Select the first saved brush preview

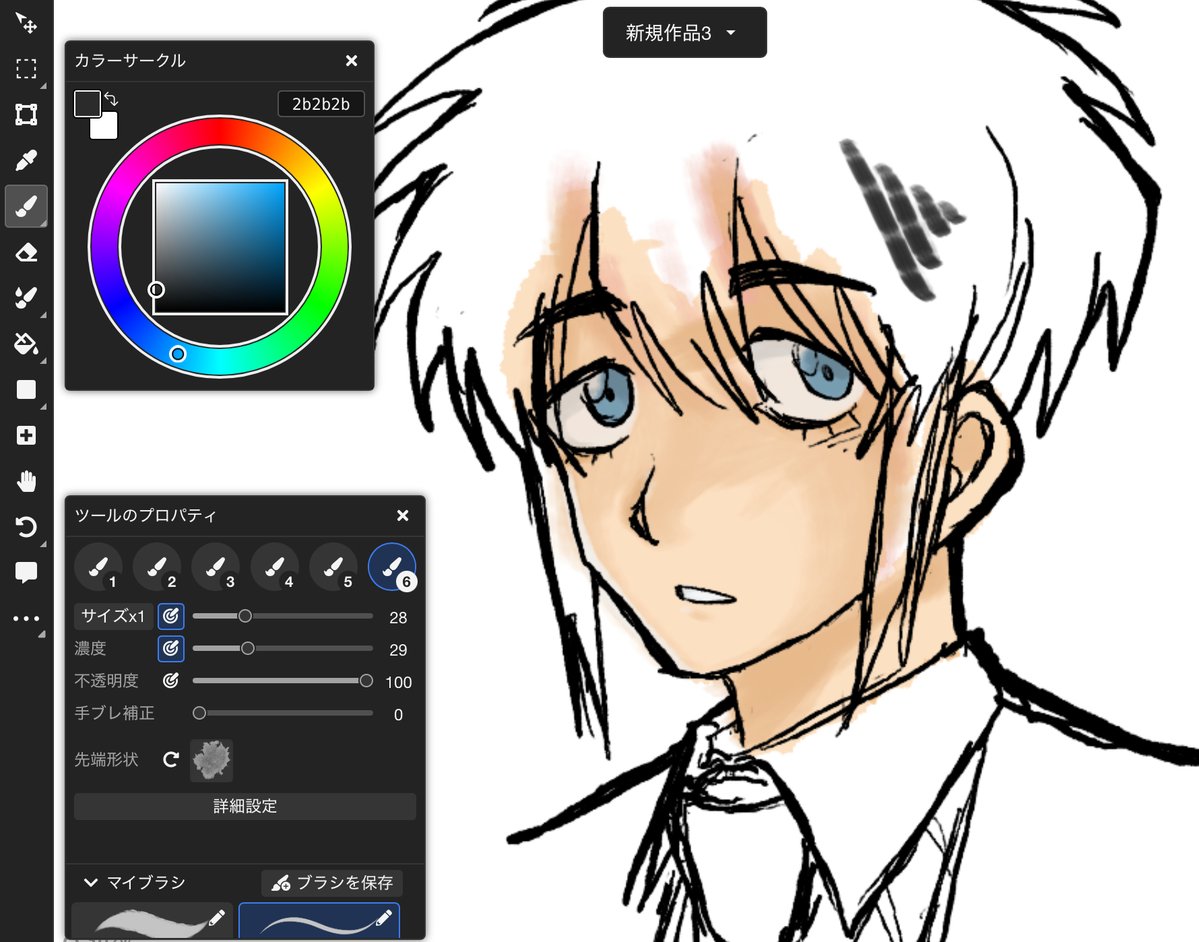tap(151, 921)
